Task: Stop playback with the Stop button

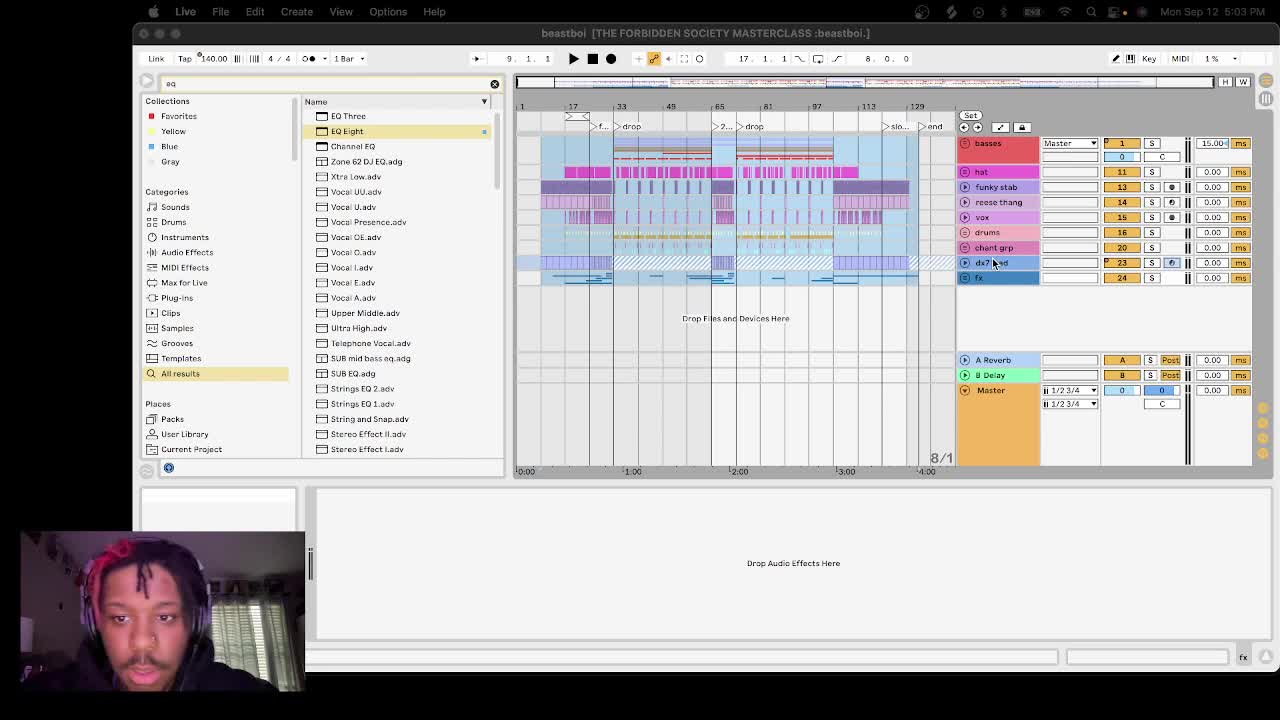Action: click(x=592, y=58)
